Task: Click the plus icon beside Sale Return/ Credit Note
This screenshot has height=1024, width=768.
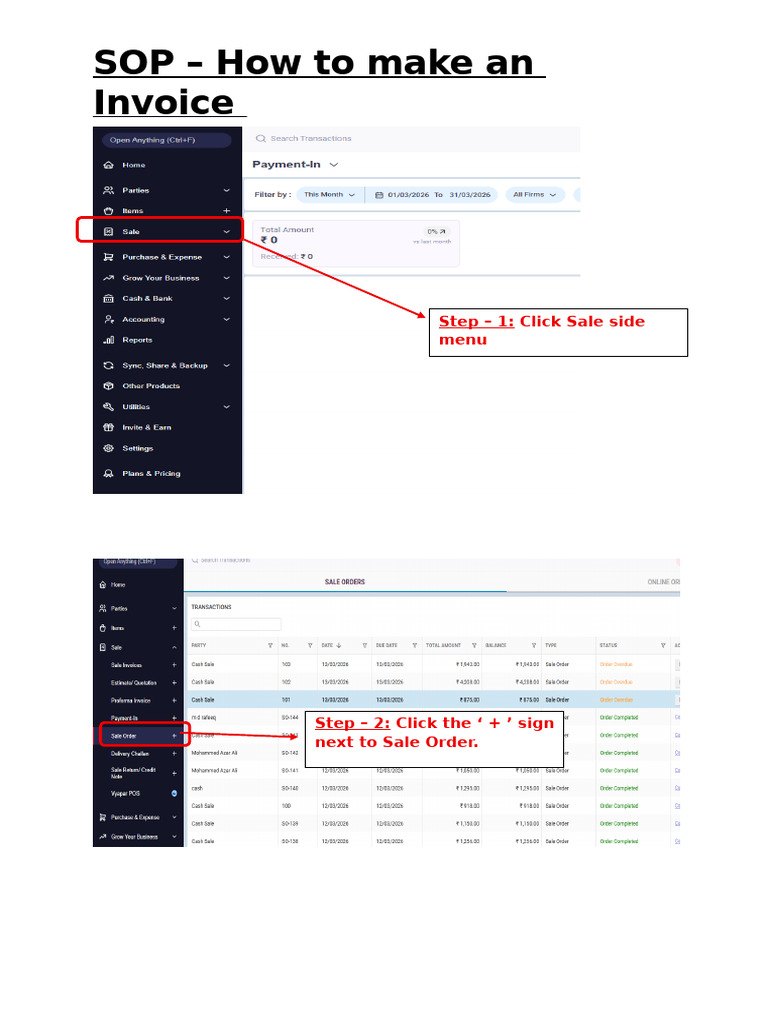Action: tap(174, 773)
